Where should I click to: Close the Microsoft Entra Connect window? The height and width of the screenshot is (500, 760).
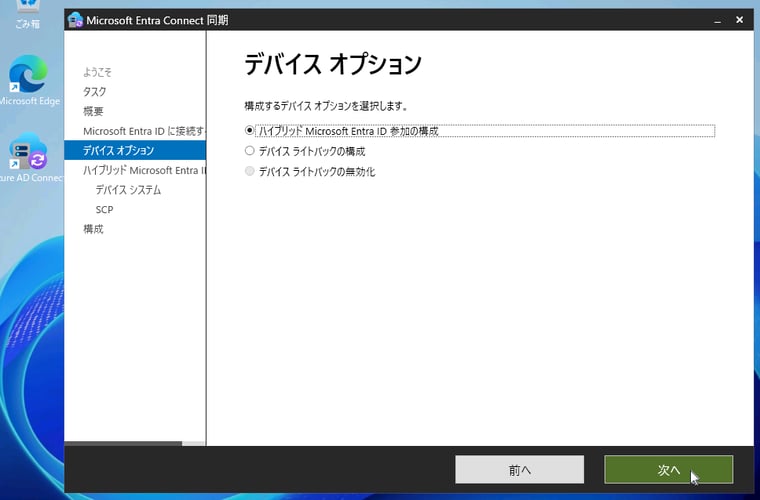tap(740, 20)
